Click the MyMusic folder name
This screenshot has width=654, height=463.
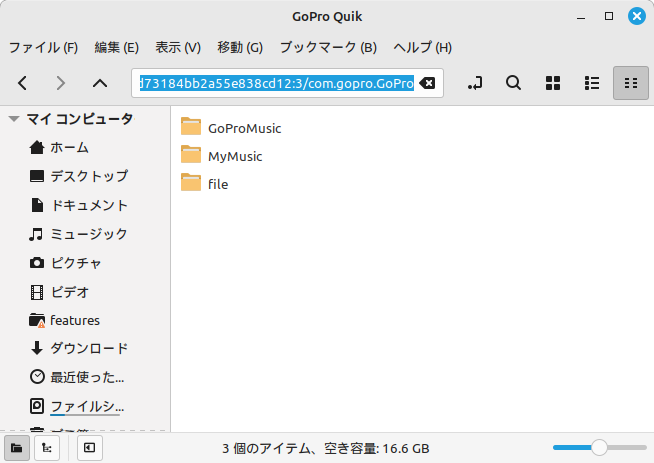tap(235, 156)
